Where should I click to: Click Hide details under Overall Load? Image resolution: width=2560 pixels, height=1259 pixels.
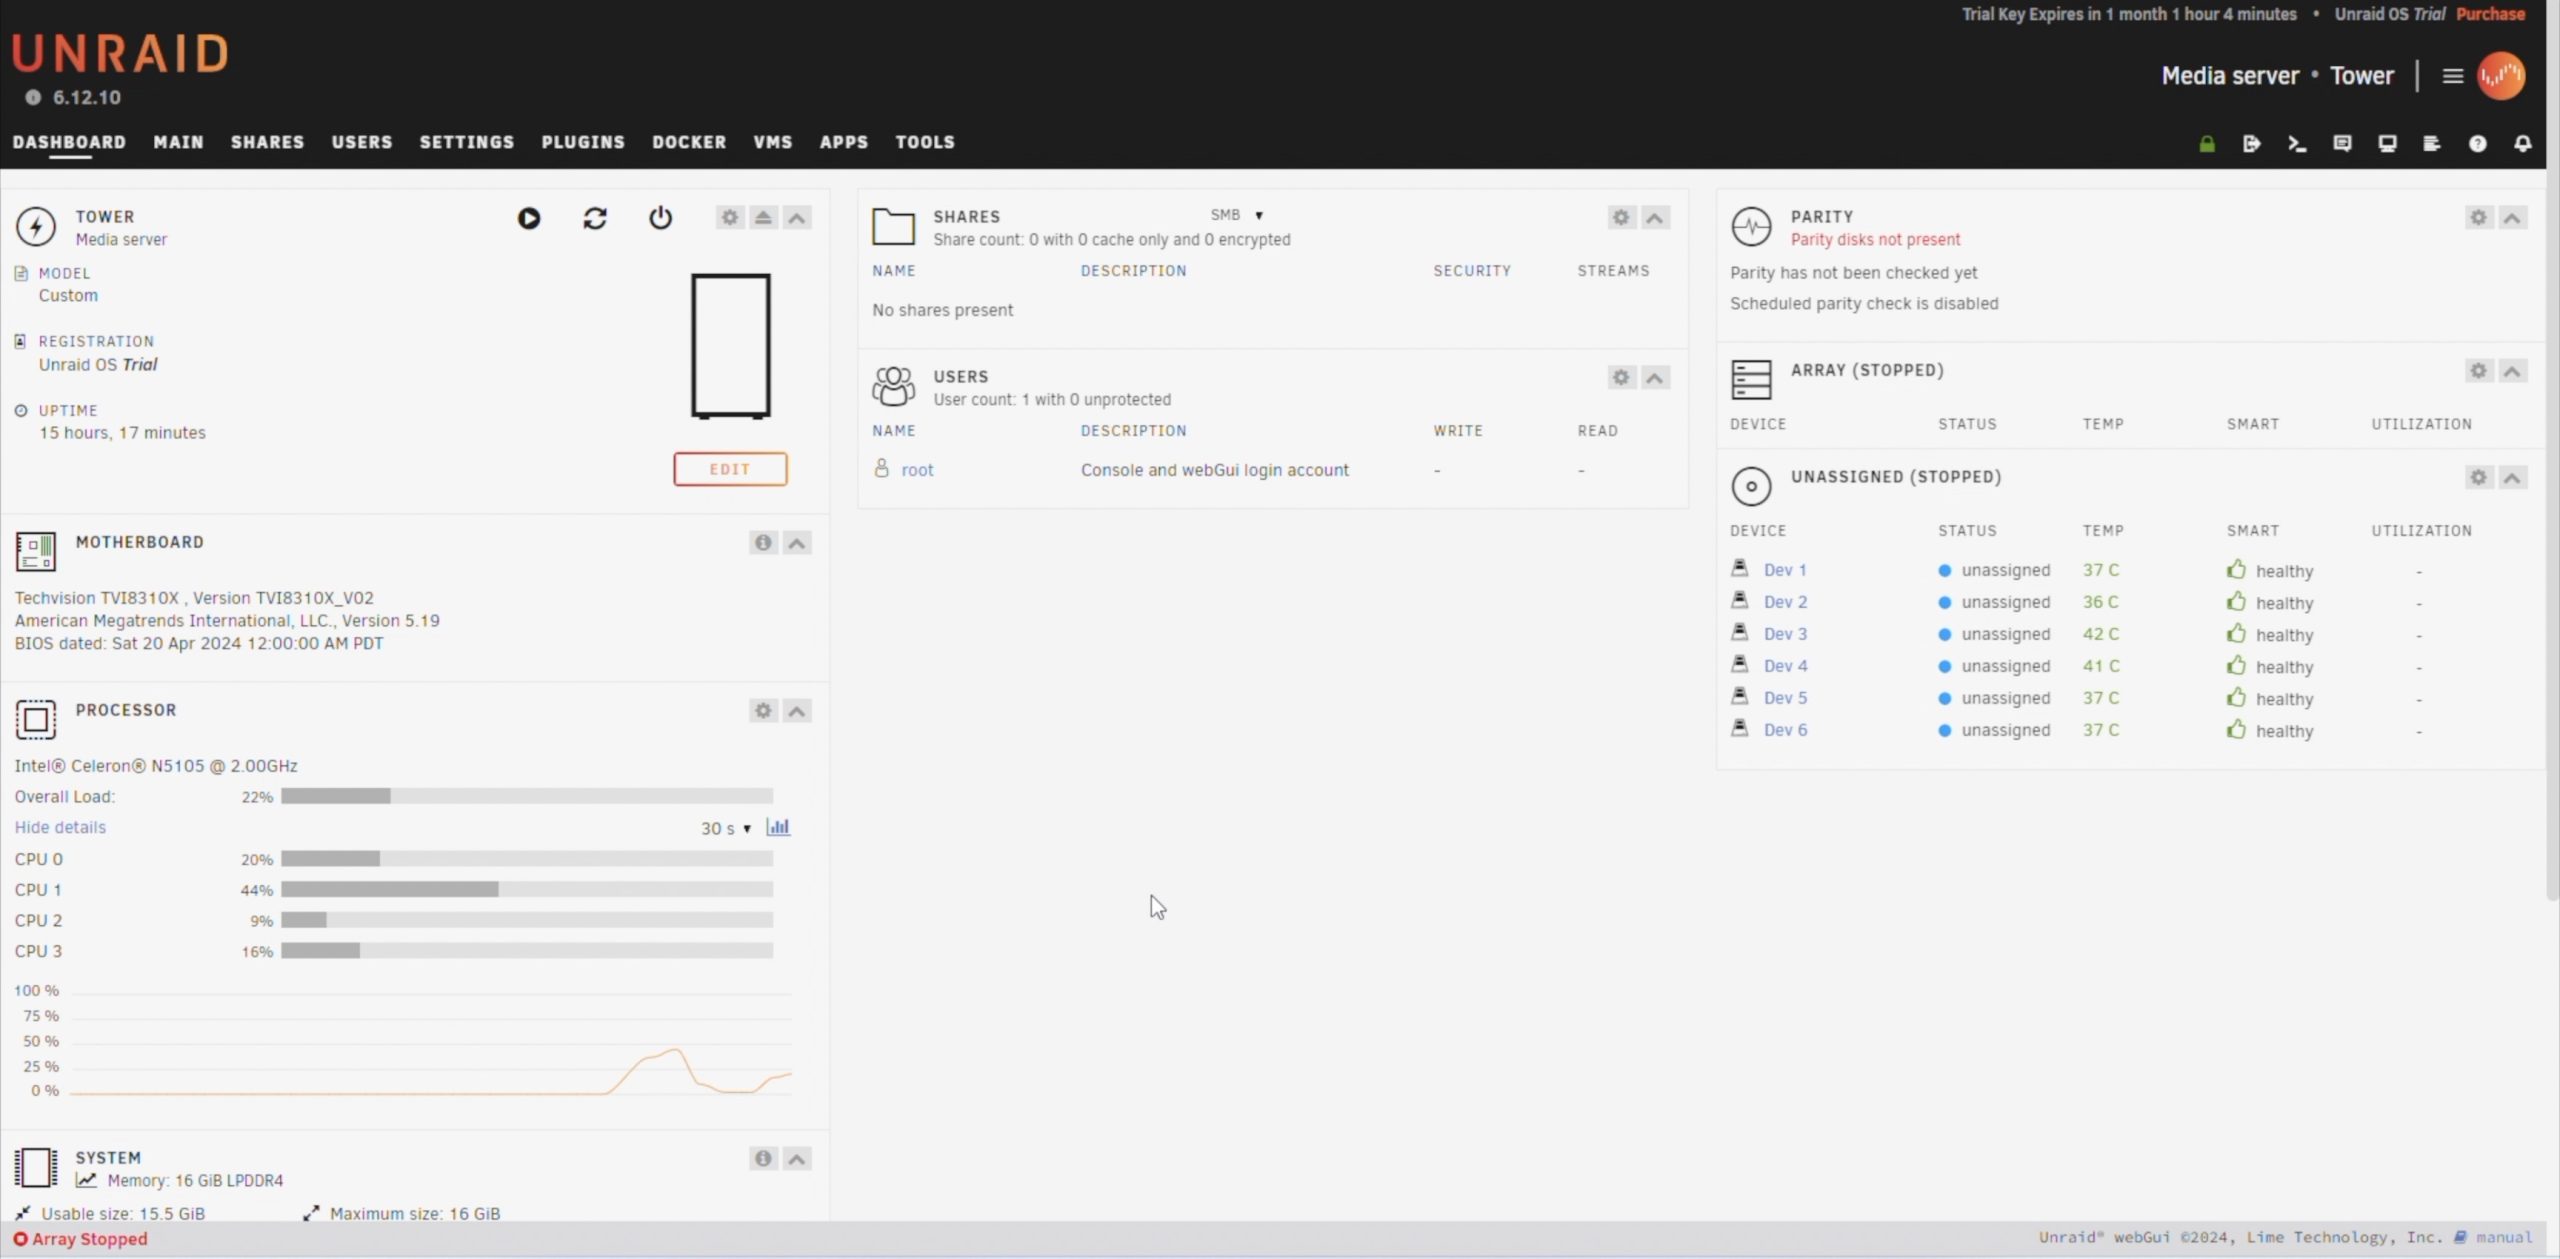click(x=60, y=827)
